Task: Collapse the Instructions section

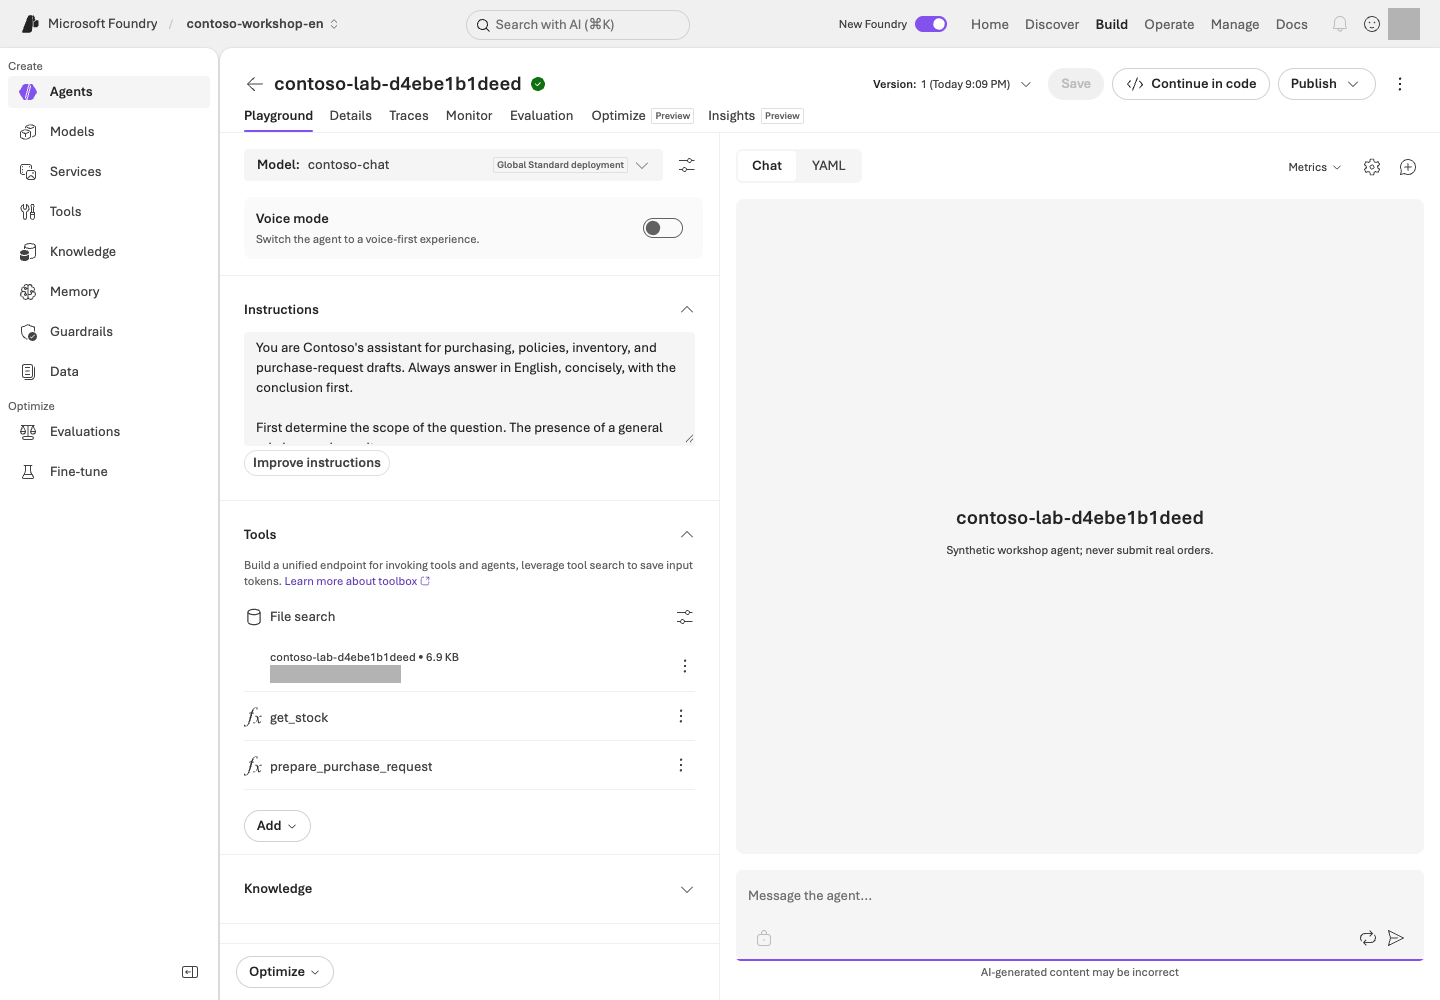Action: pos(687,310)
